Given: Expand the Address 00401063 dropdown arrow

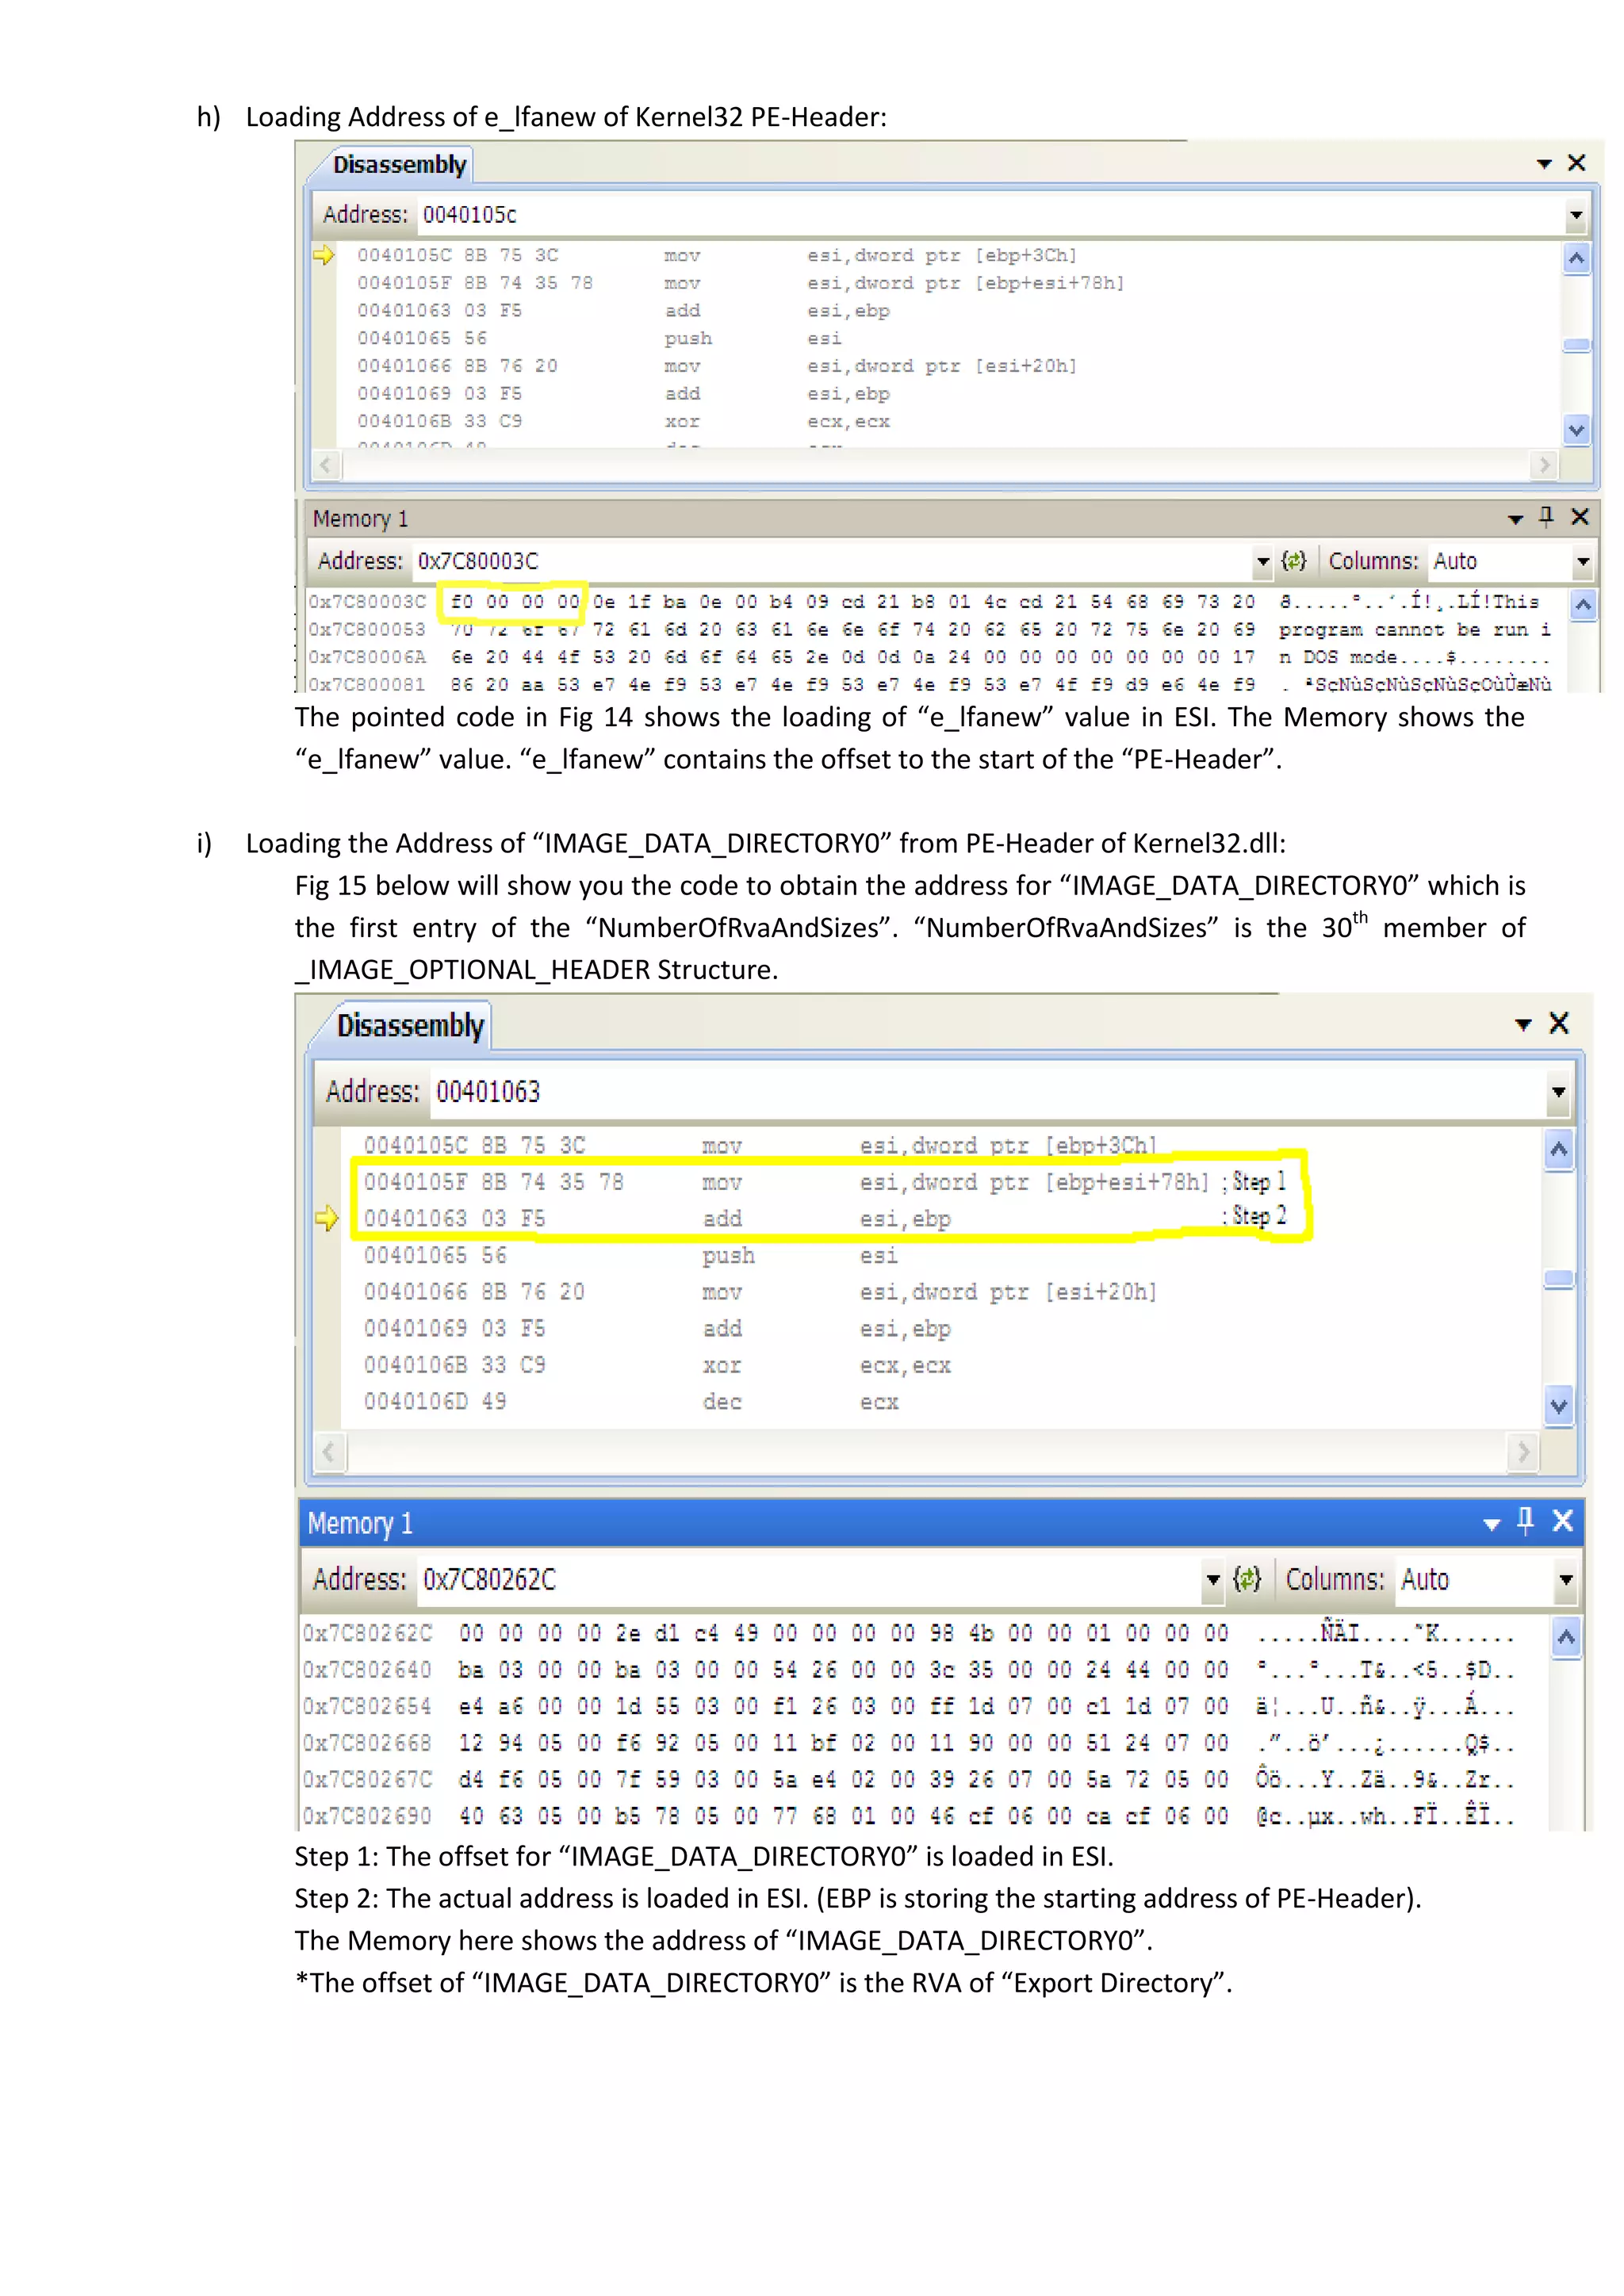Looking at the screenshot, I should (1558, 1091).
